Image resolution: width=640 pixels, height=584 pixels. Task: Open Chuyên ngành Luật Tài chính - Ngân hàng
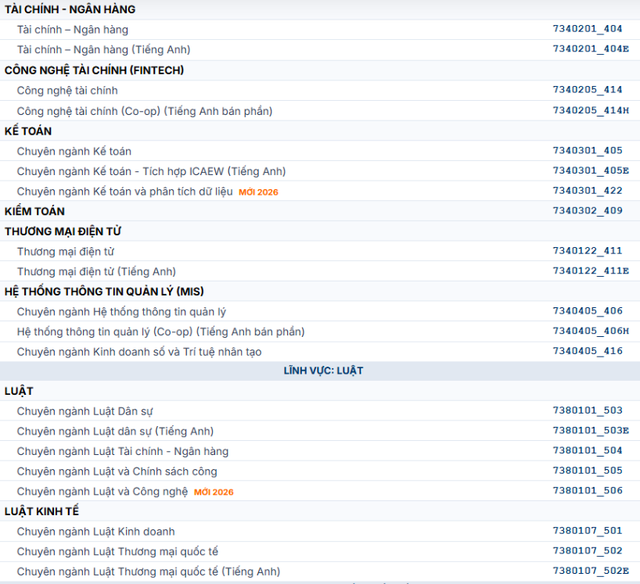(x=122, y=451)
